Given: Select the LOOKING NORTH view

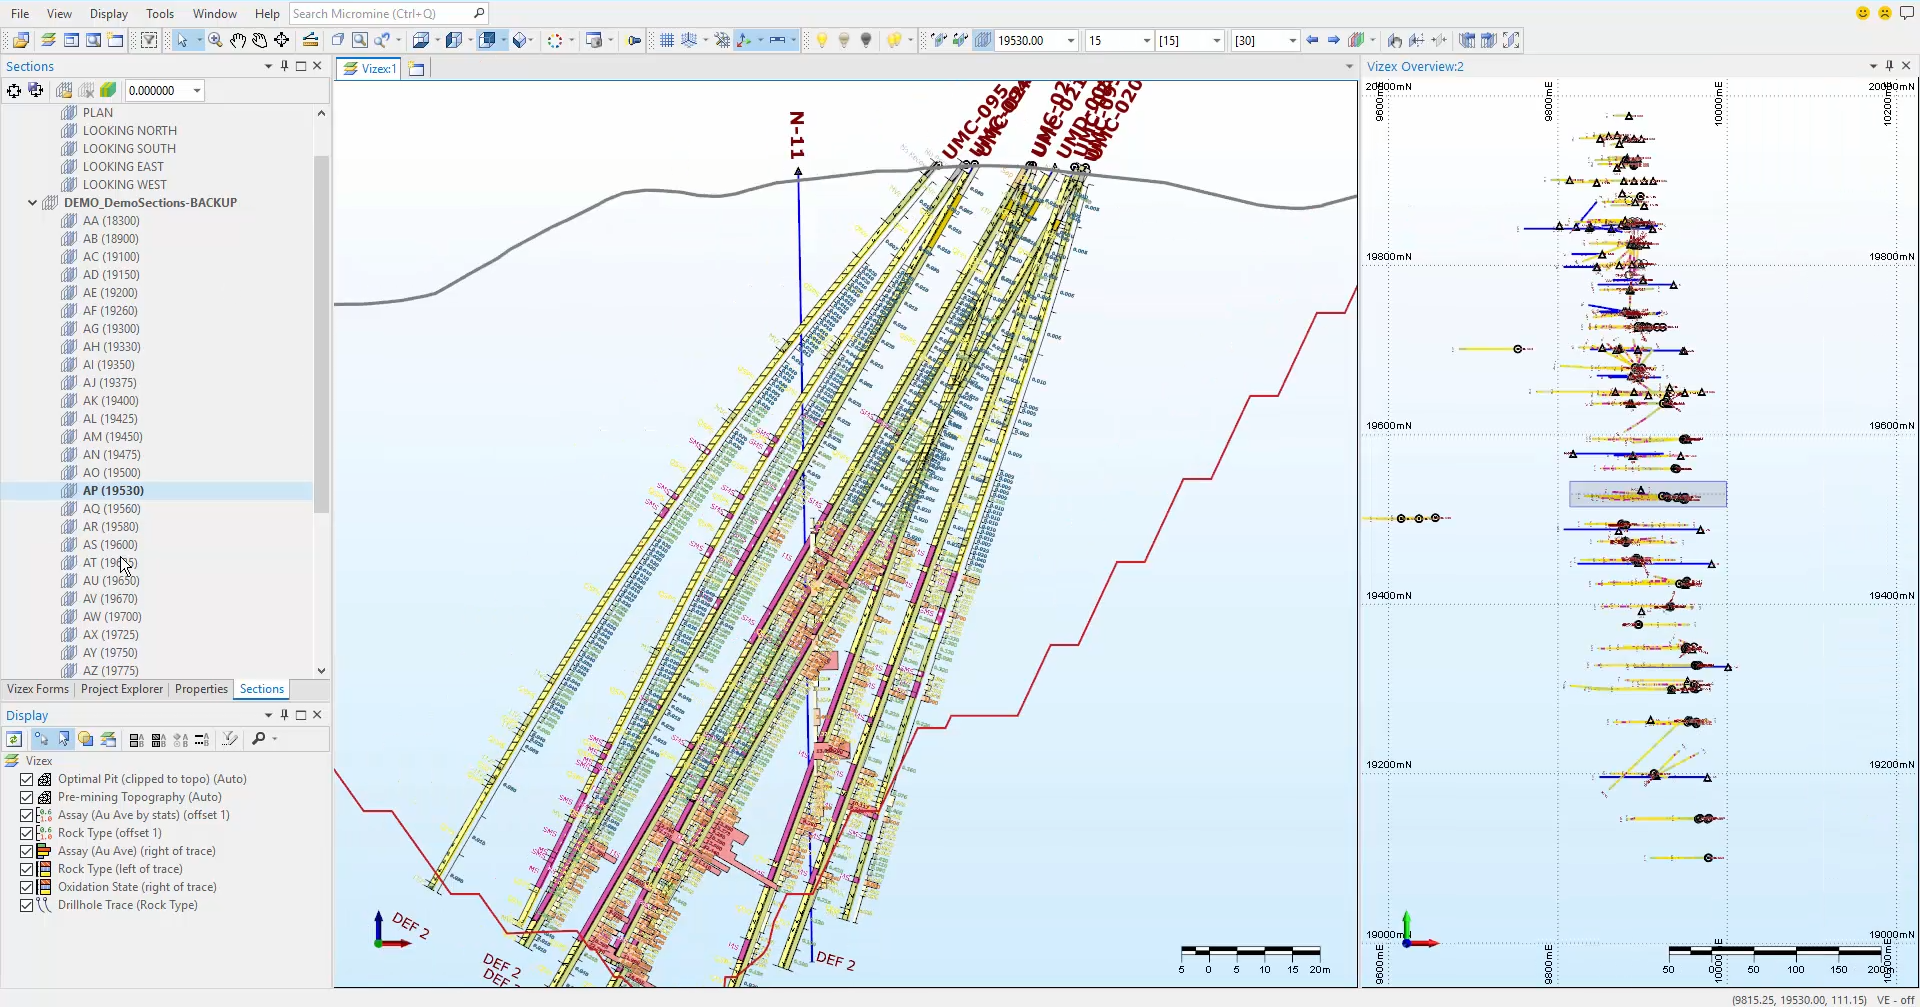Looking at the screenshot, I should point(129,131).
